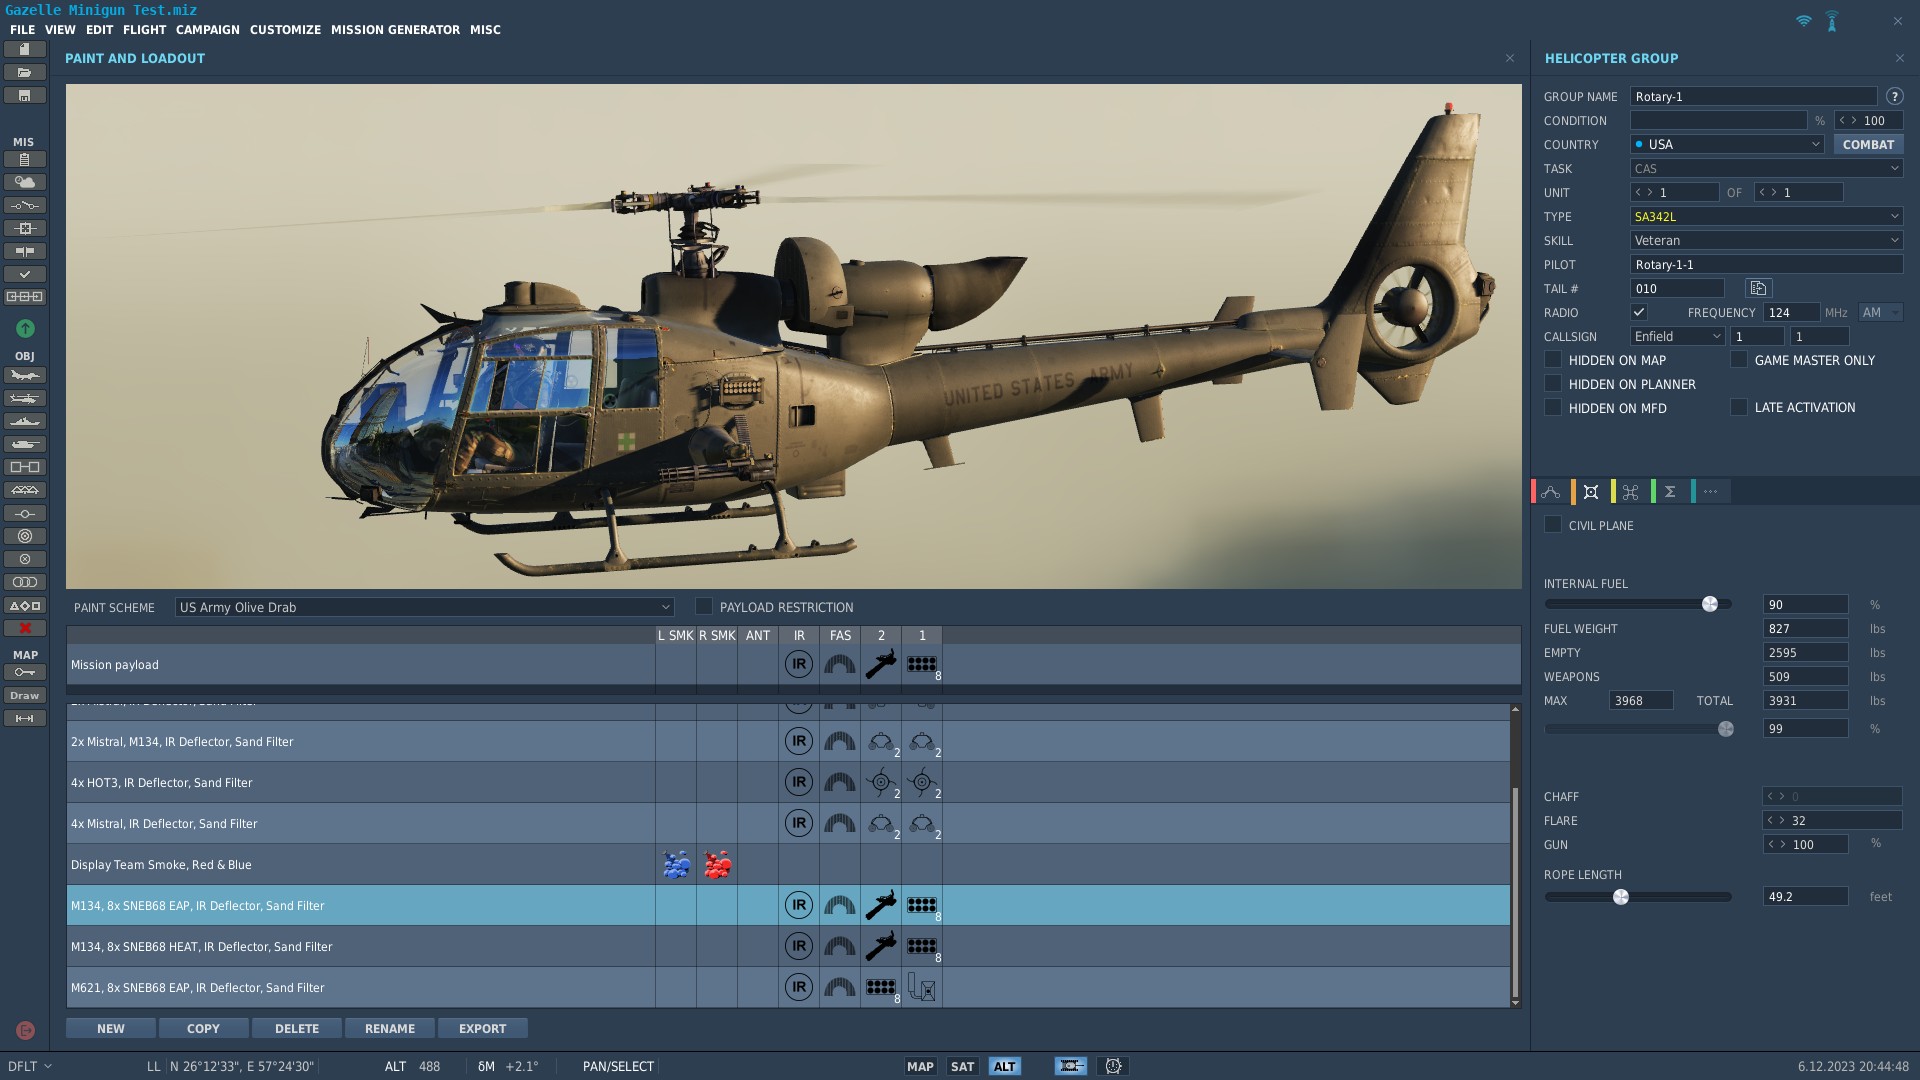Screen dimensions: 1920x1080
Task: Click the Rename payload button
Action: [389, 1028]
